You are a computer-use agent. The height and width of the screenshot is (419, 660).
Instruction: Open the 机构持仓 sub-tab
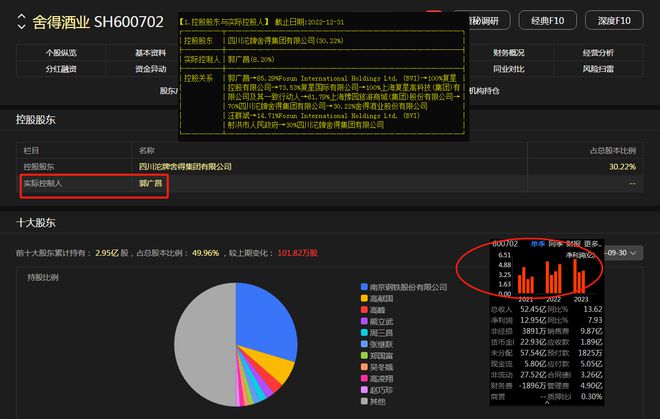pos(484,91)
